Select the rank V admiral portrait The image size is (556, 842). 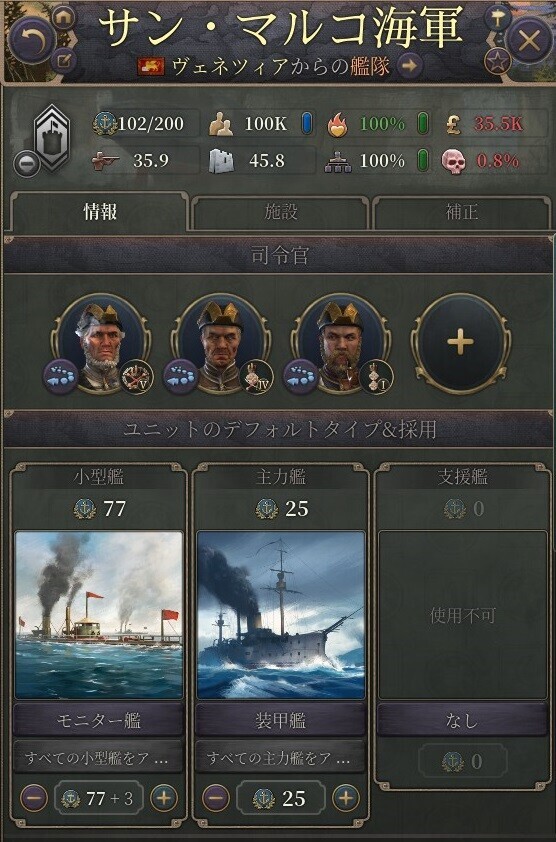(100, 344)
